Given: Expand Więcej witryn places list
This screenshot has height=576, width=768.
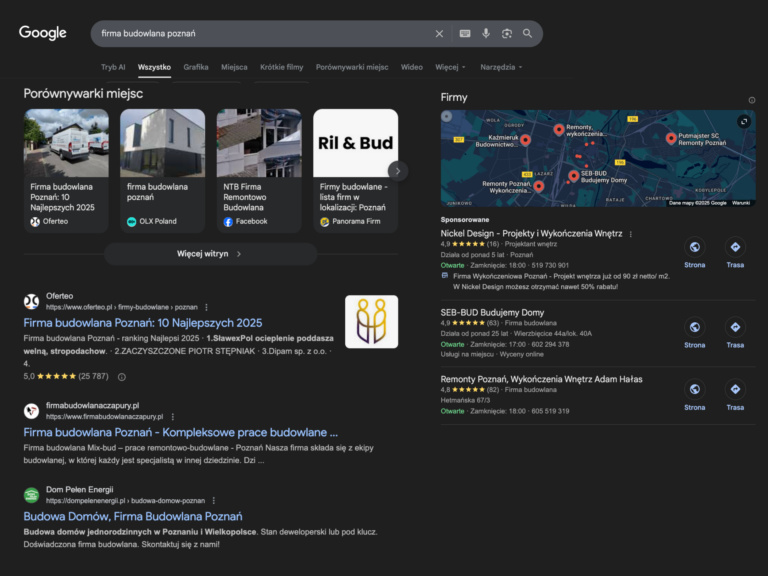Looking at the screenshot, I should [210, 254].
